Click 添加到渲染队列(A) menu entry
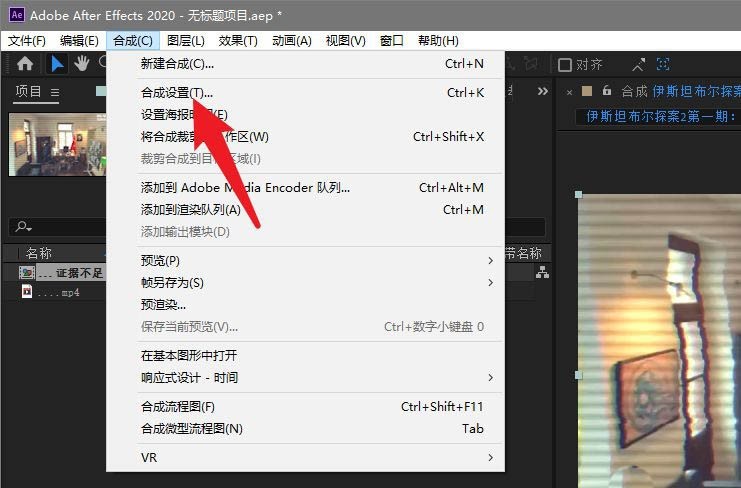Viewport: 741px width, 488px height. [x=190, y=210]
